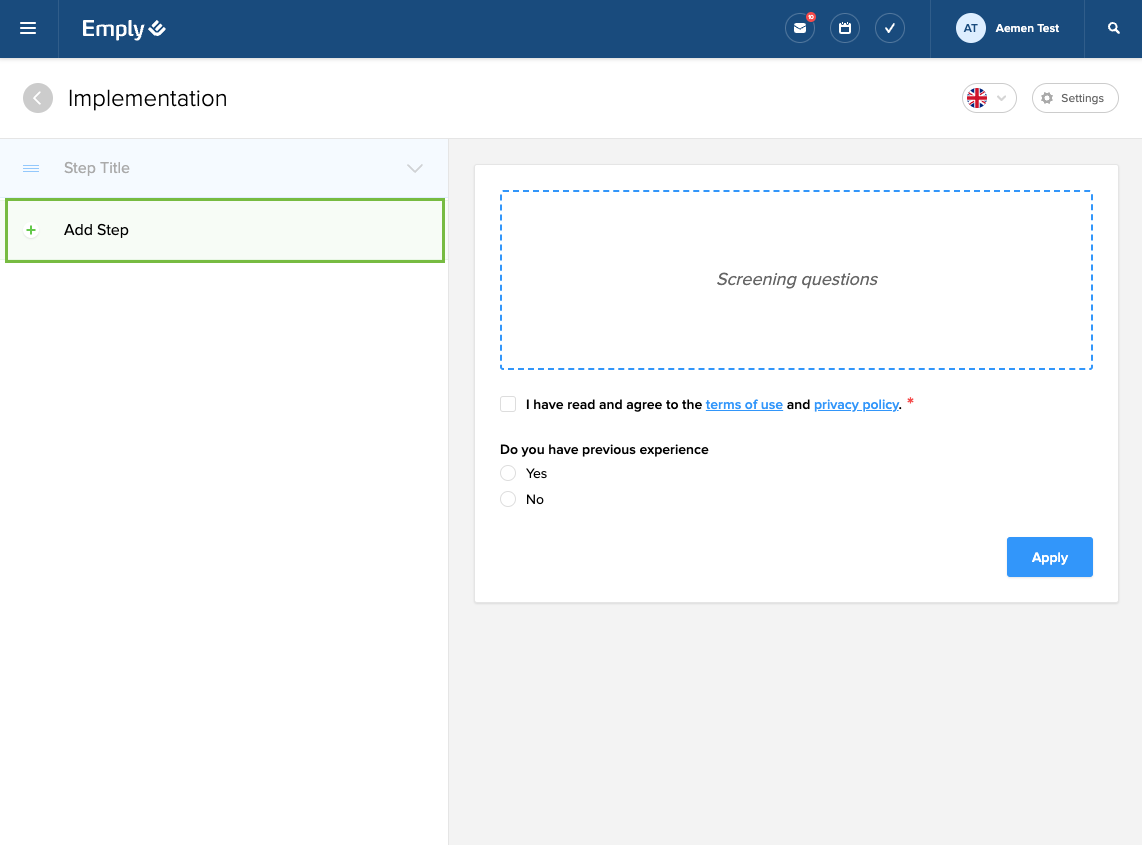Open the hamburger main menu

coord(28,29)
